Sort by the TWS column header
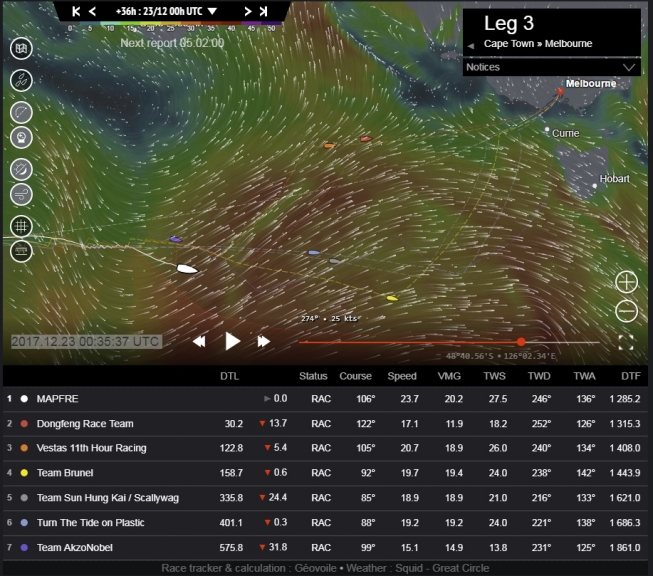The image size is (653, 576). click(x=494, y=376)
